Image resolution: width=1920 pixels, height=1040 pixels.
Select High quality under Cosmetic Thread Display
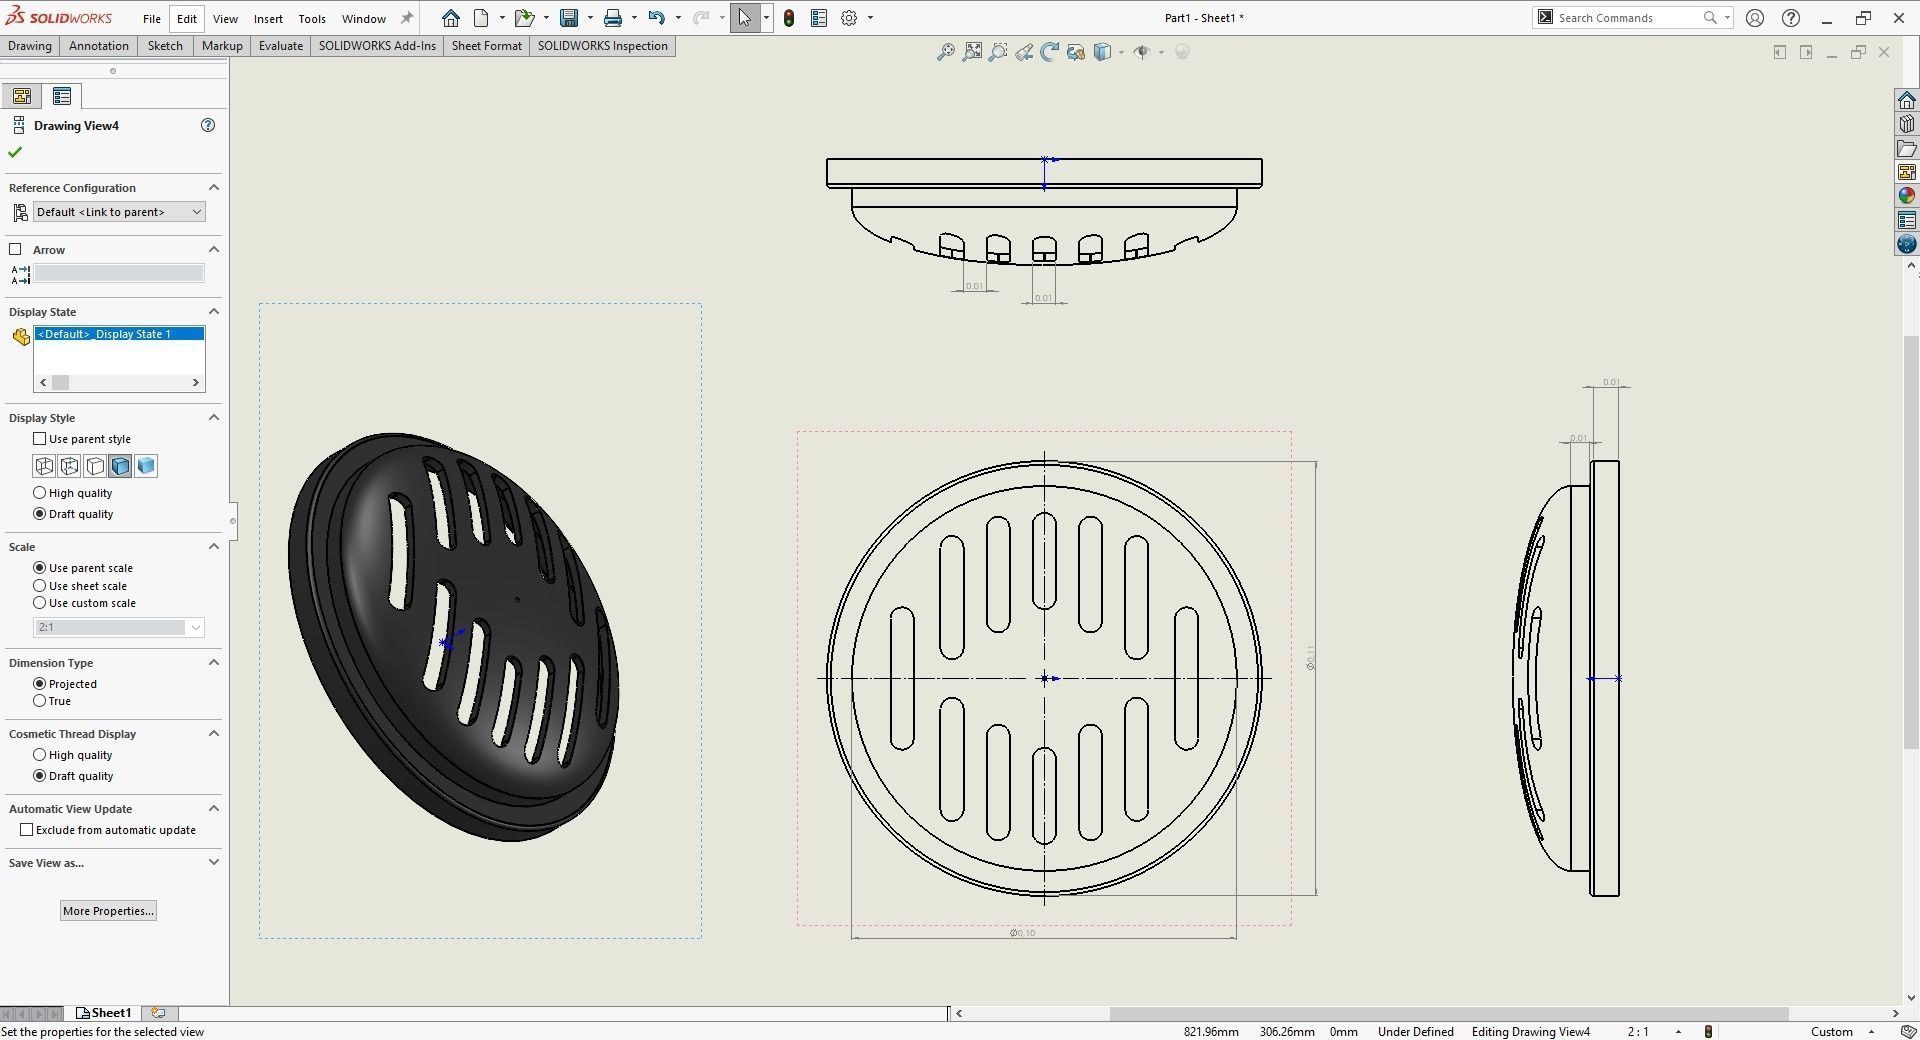point(40,755)
